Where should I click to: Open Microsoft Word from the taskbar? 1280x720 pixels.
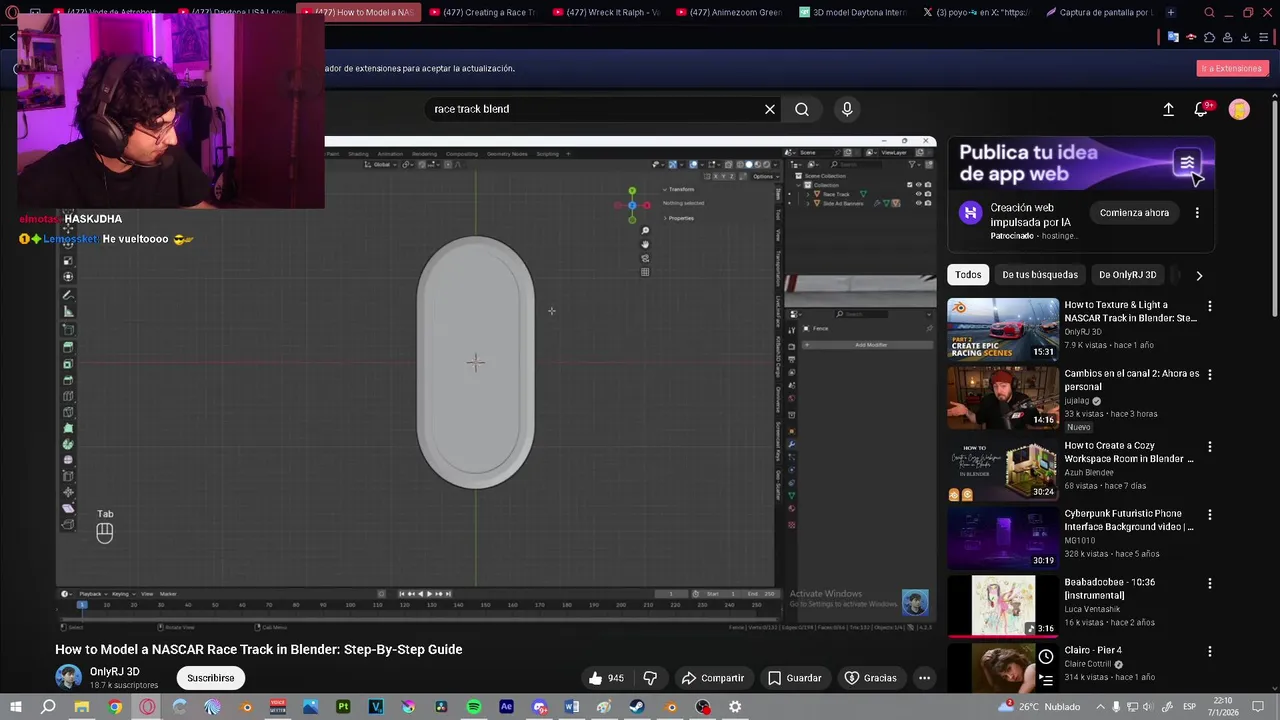[x=571, y=707]
